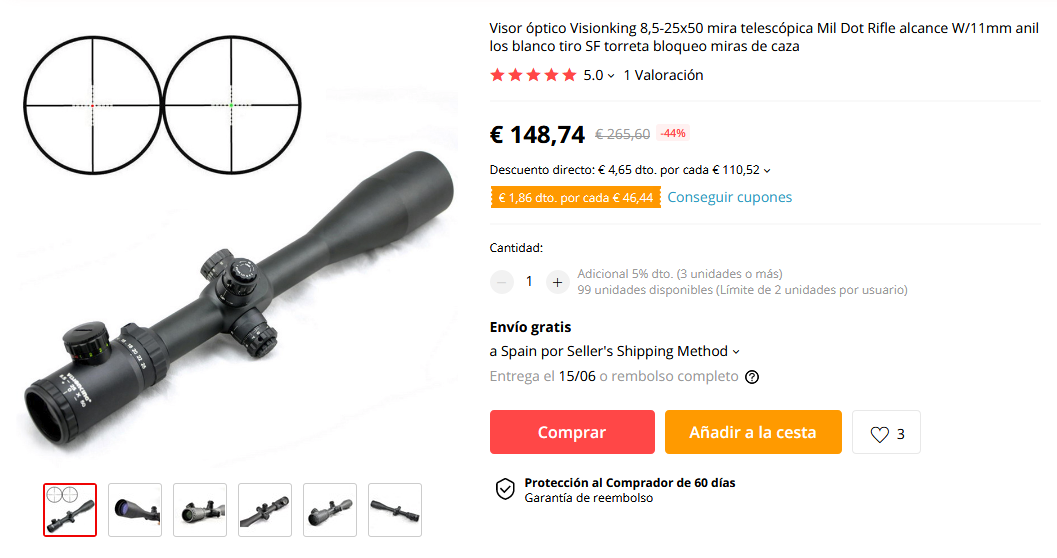Image resolution: width=1057 pixels, height=558 pixels.
Task: Click the orange coupon discount tag
Action: tap(576, 197)
